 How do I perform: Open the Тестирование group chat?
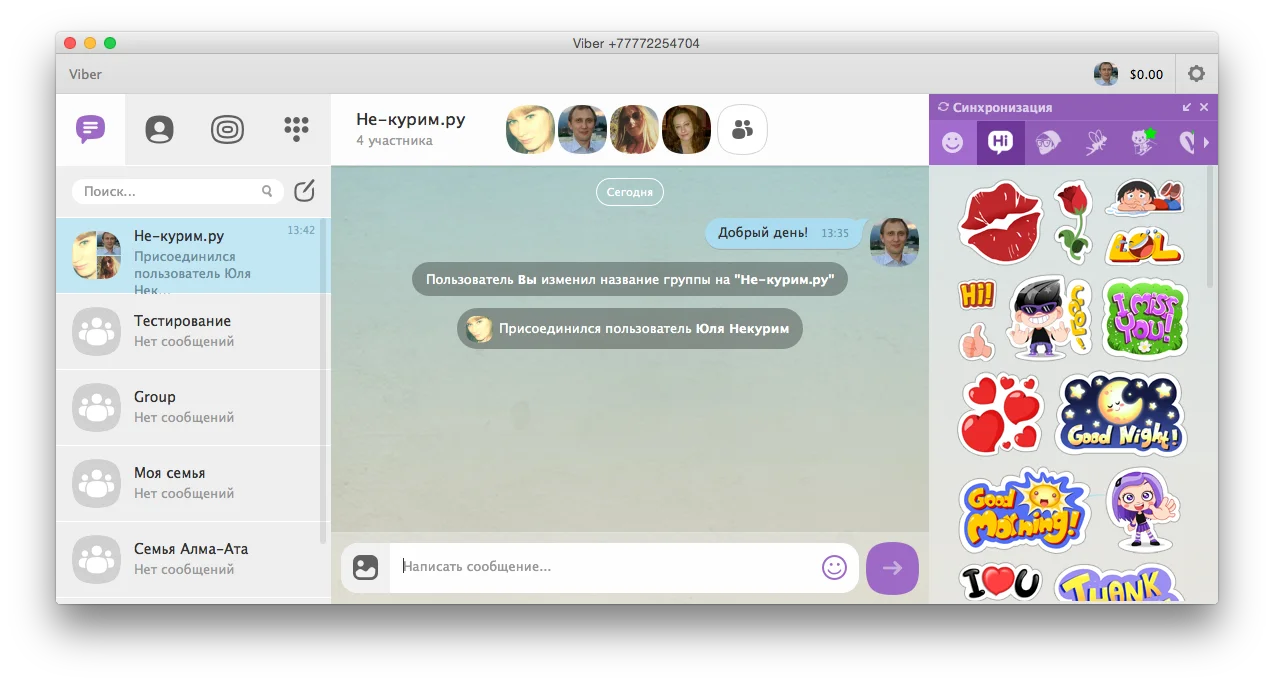click(192, 331)
